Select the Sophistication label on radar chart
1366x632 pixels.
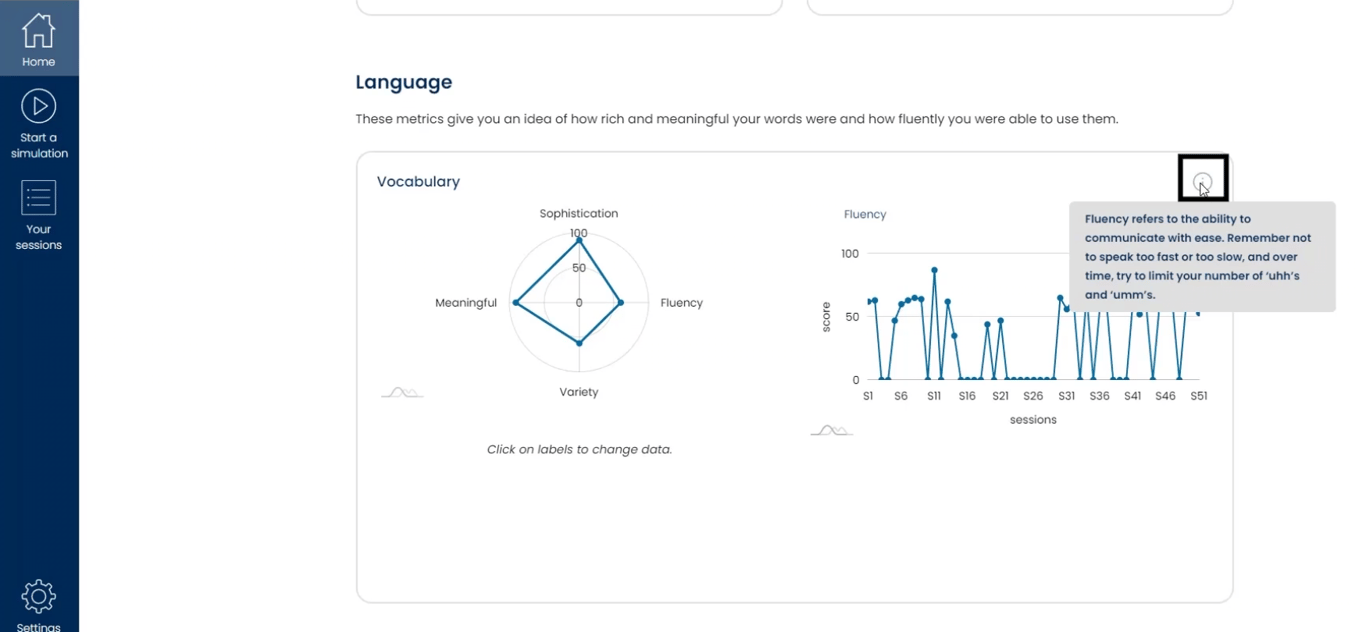pyautogui.click(x=579, y=214)
